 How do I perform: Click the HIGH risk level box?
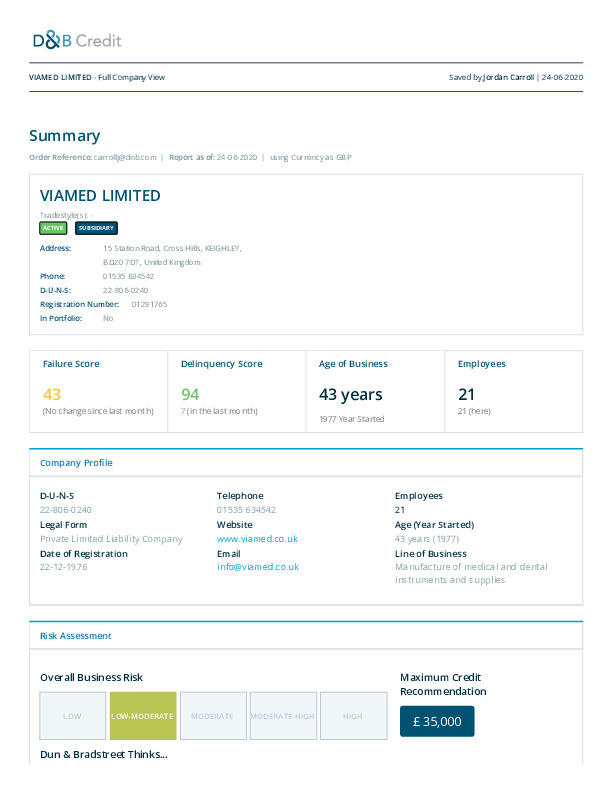pyautogui.click(x=353, y=716)
